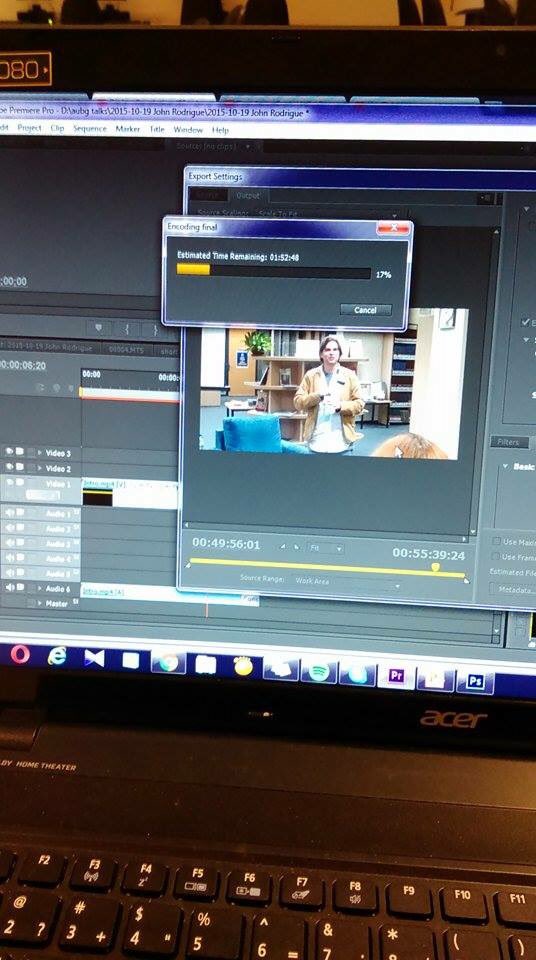Mute Audio 4 track speaker icon
The width and height of the screenshot is (536, 960).
[x=10, y=558]
